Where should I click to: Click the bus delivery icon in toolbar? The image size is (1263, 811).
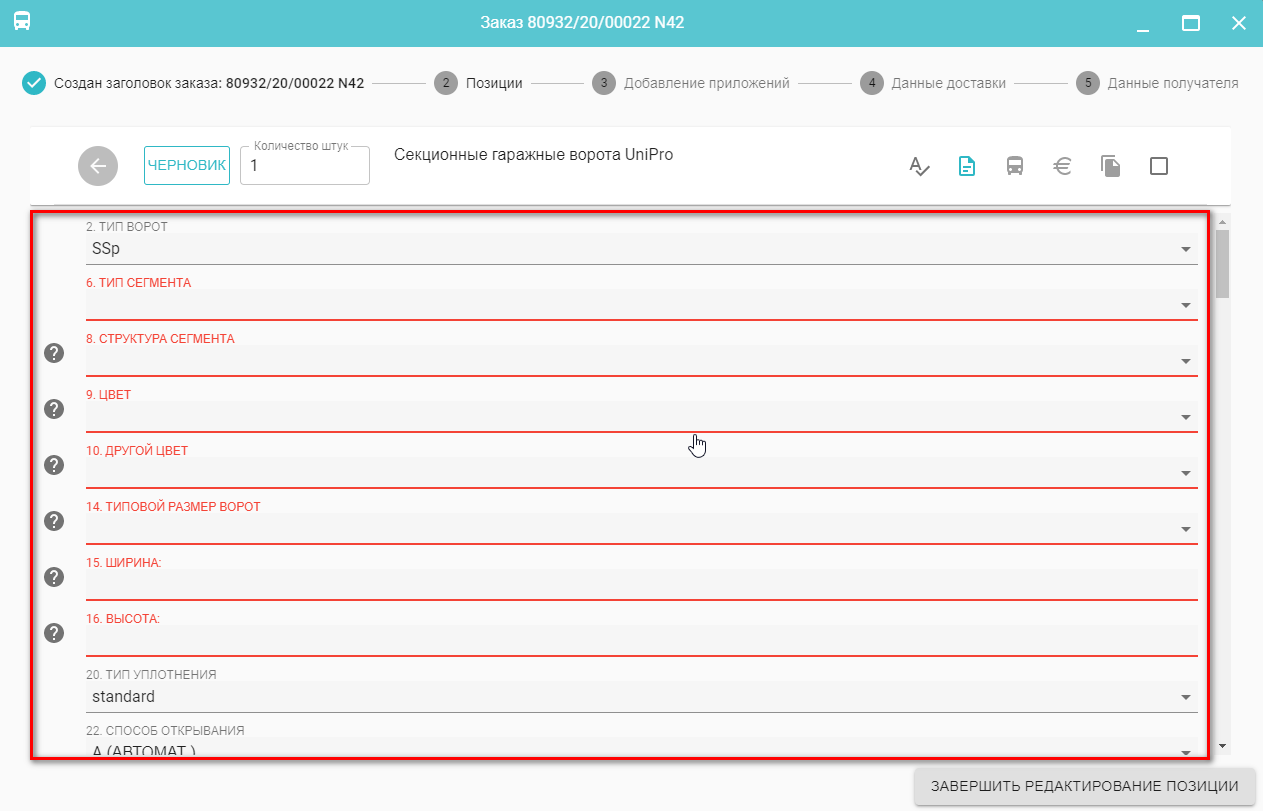(x=1015, y=166)
